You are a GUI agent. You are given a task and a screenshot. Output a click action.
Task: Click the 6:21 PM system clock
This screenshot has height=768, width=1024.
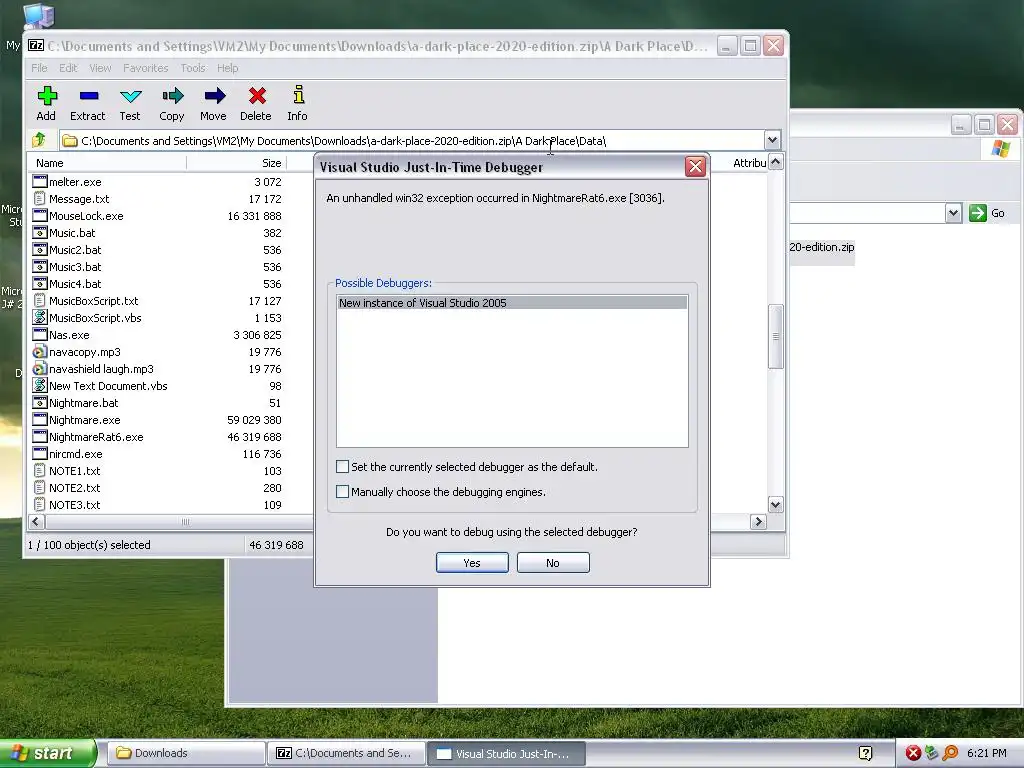tap(987, 754)
